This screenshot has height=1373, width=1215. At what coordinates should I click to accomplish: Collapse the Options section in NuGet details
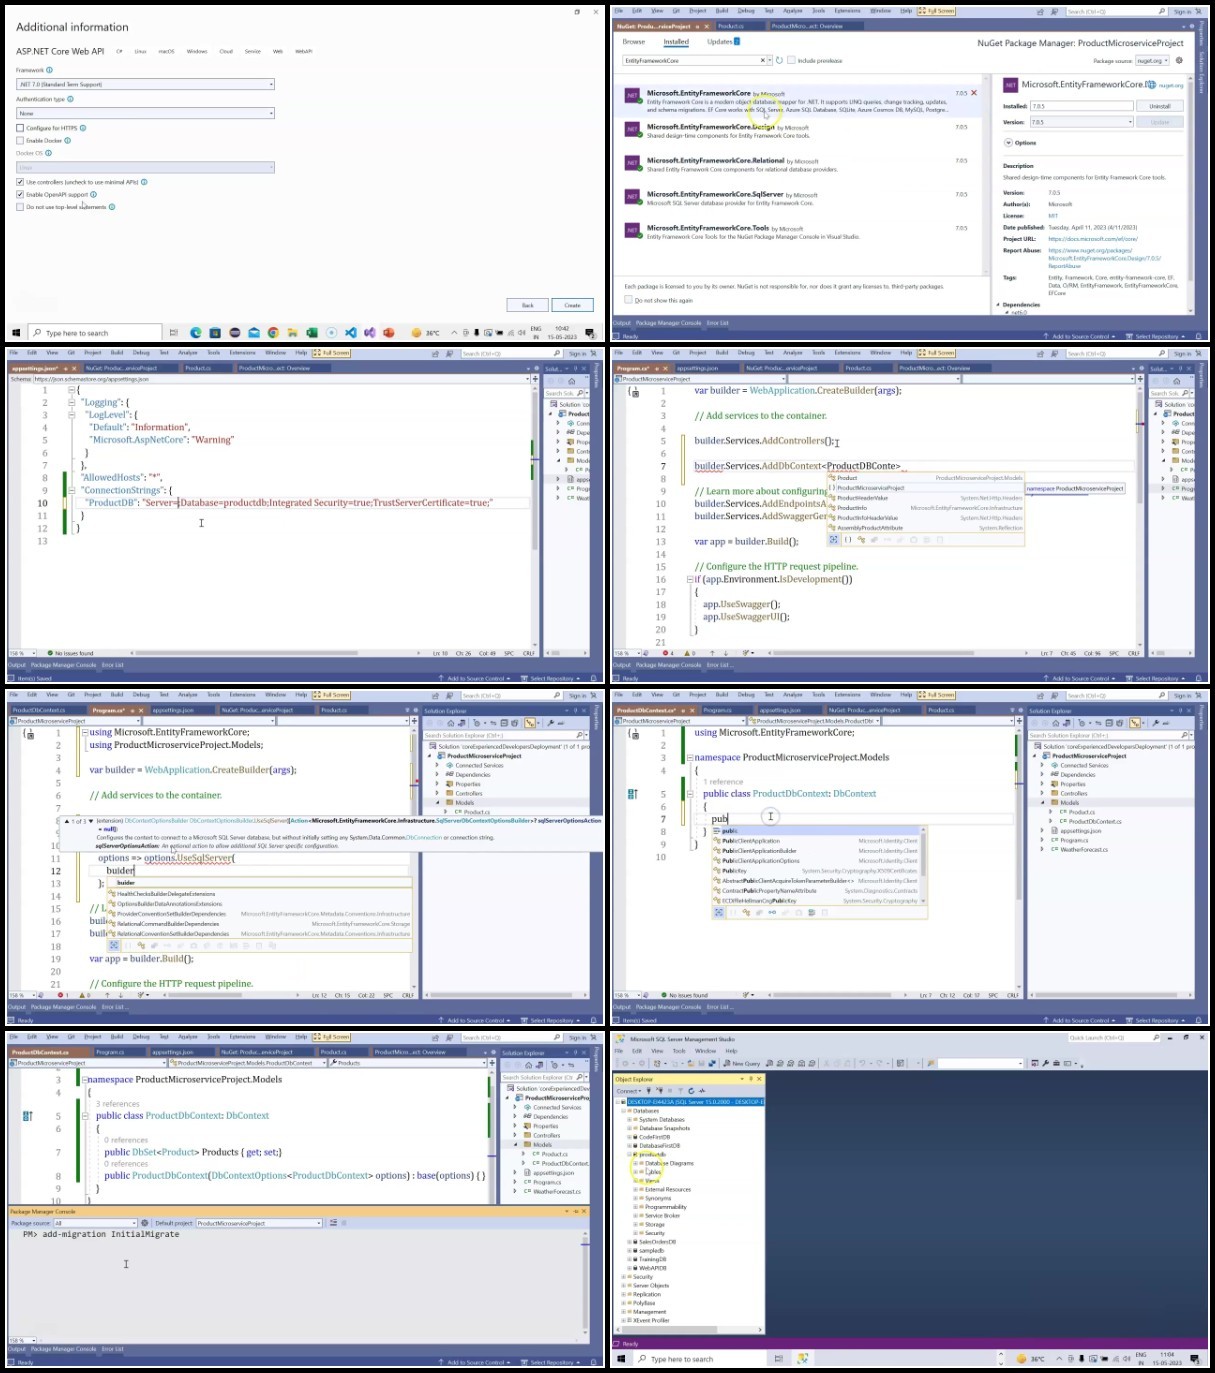pyautogui.click(x=1008, y=143)
